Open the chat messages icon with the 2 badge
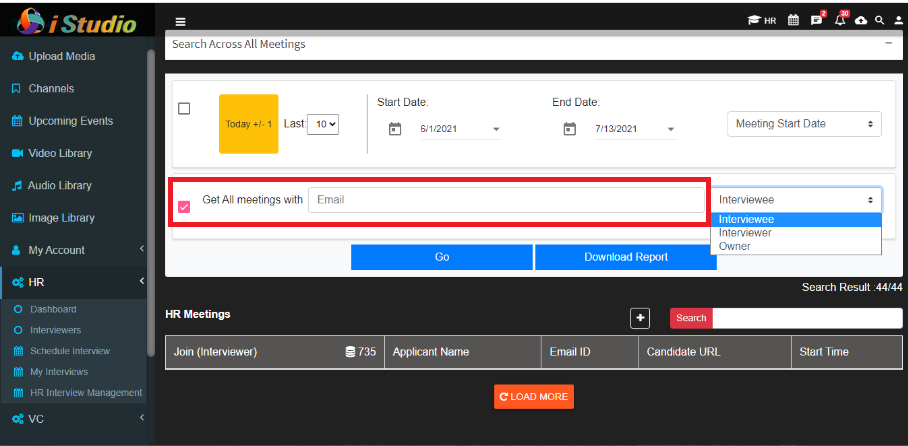 point(817,19)
